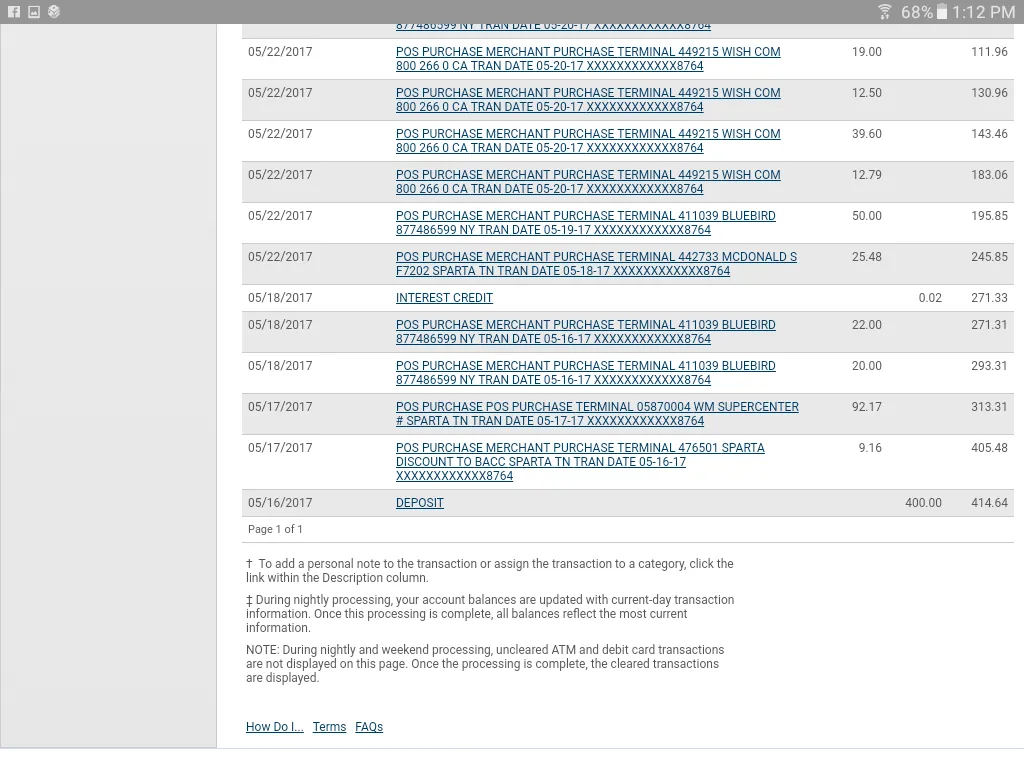Open the INTEREST CREDIT transaction
The image size is (1024, 768).
pos(444,298)
